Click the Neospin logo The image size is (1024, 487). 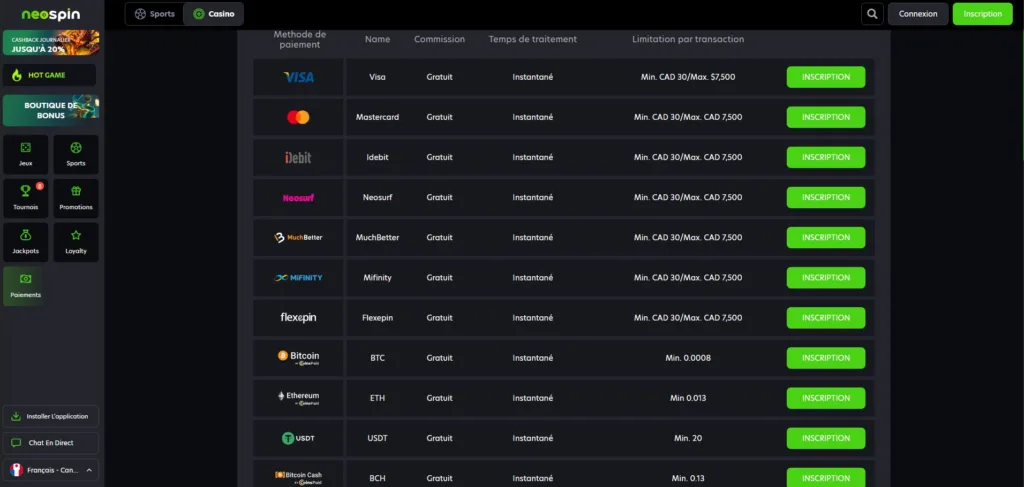click(50, 14)
